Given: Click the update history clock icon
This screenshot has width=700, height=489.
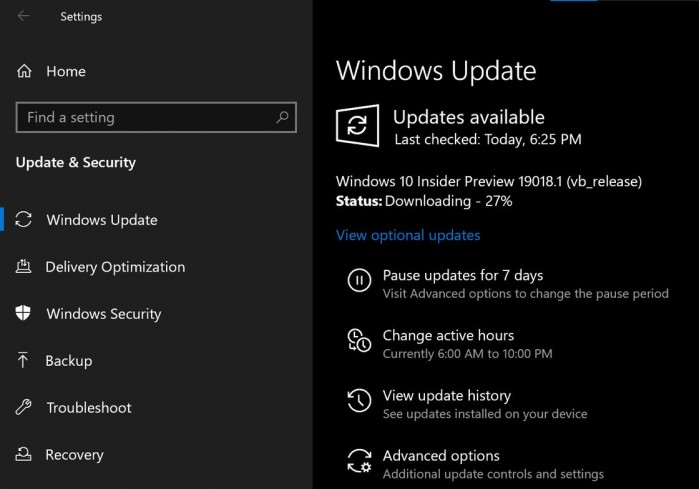Looking at the screenshot, I should (x=359, y=400).
